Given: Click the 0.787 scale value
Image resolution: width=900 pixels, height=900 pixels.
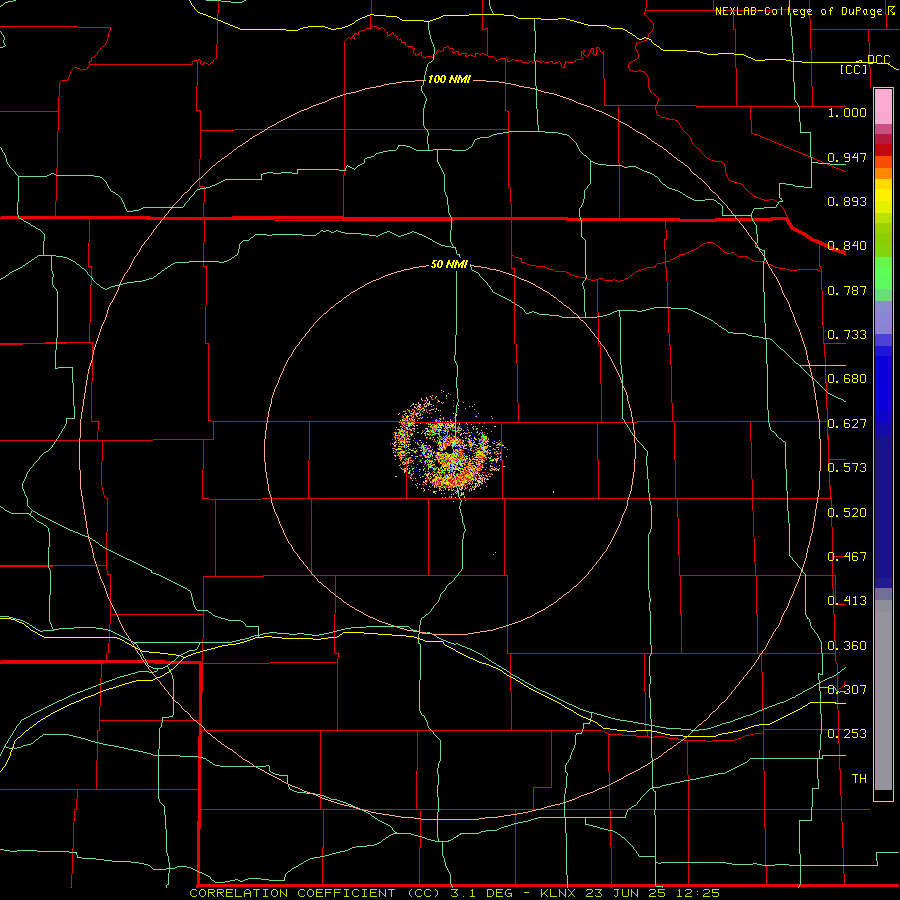Looking at the screenshot, I should (847, 290).
